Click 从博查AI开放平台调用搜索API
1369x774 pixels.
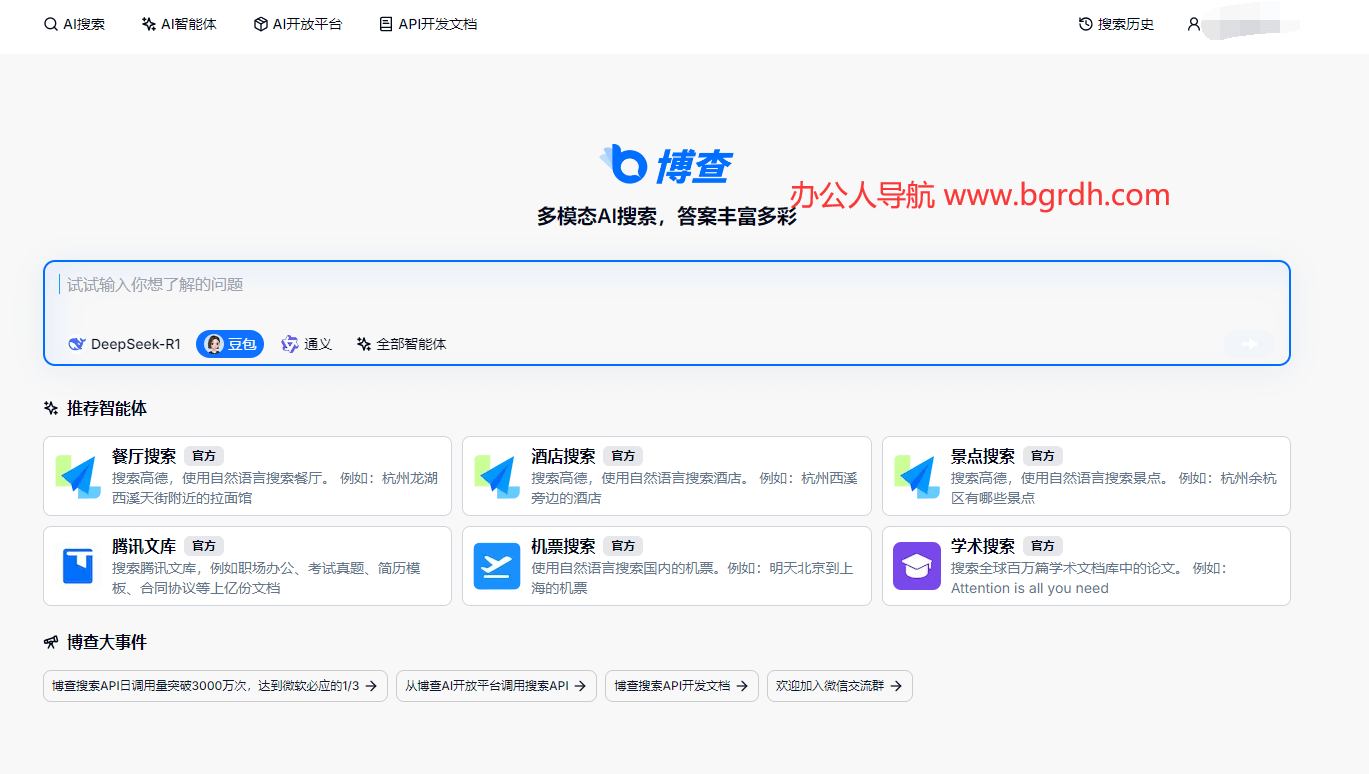pyautogui.click(x=496, y=686)
